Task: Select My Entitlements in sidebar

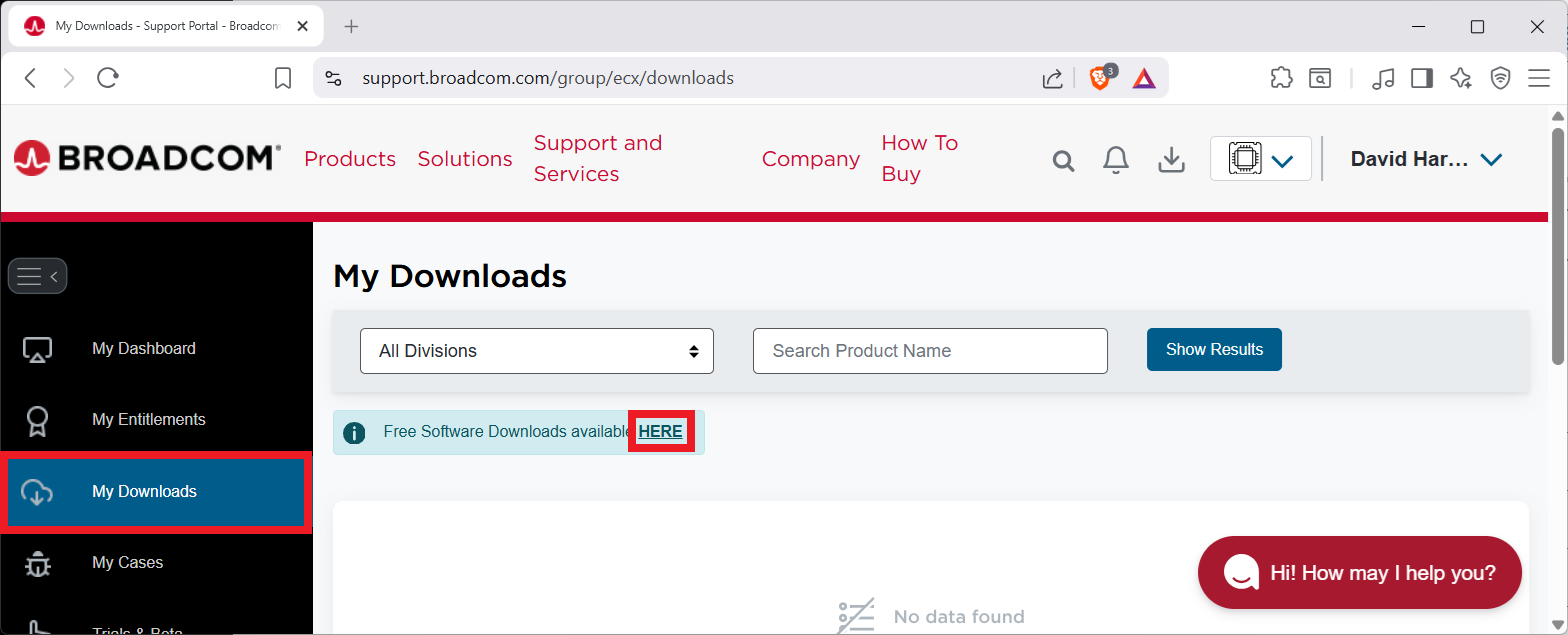Action: click(148, 420)
